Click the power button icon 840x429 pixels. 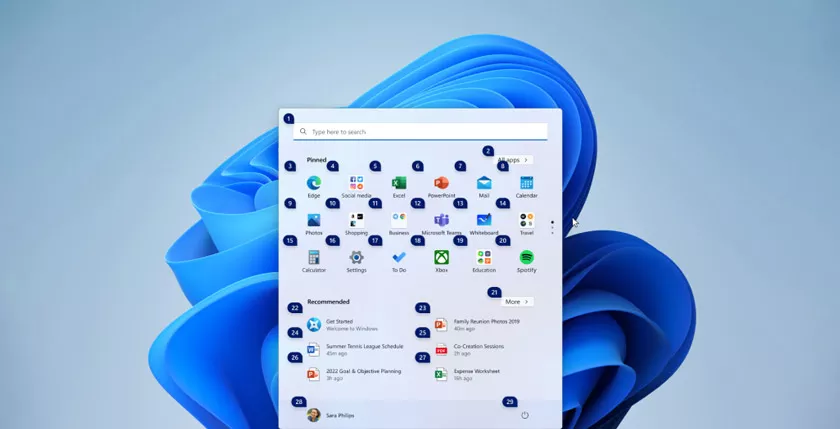(524, 415)
